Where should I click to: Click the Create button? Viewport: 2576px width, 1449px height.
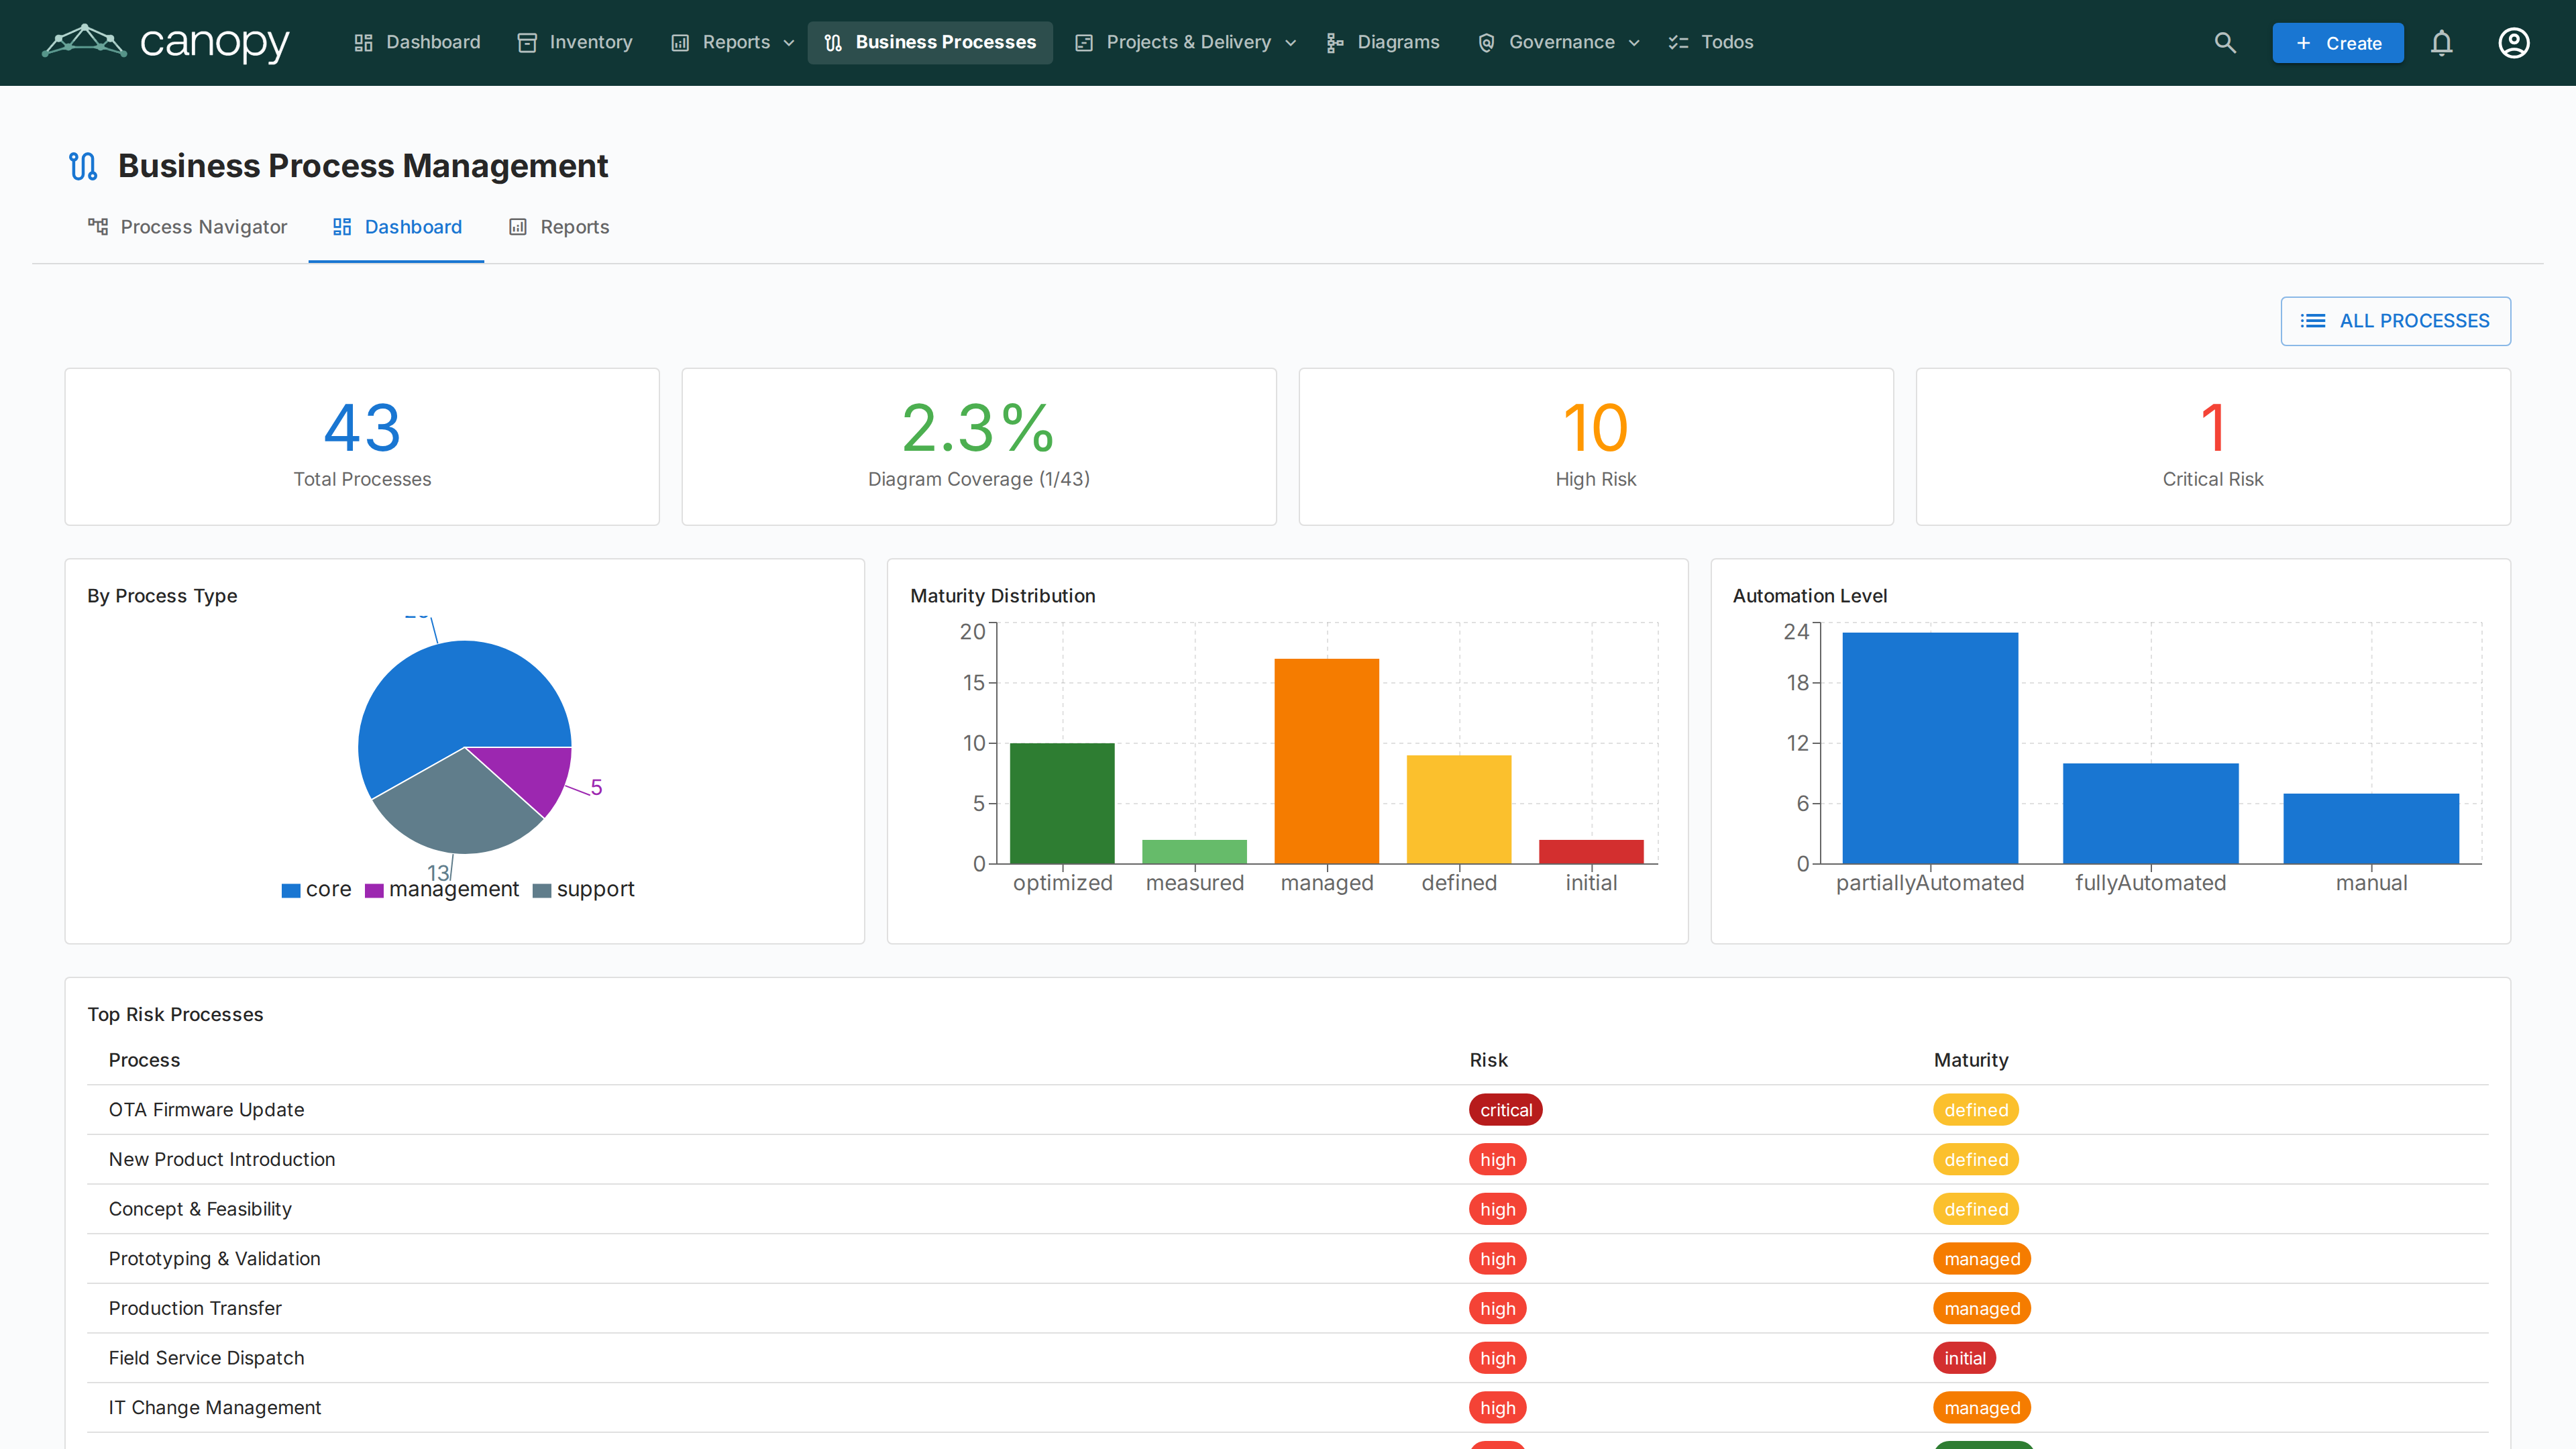tap(2338, 43)
